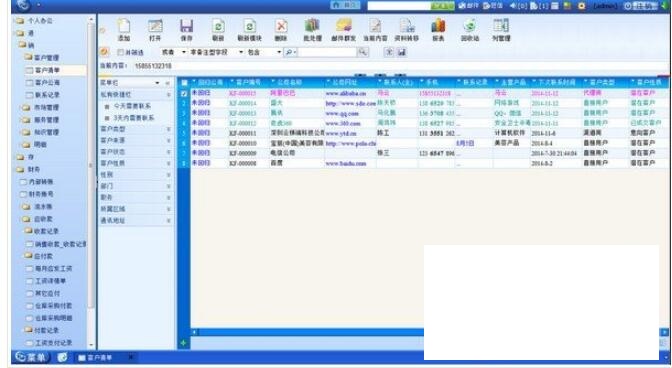Screen dimensions: 672x368
Task: Open the search-type dropdown left of search box
Action: pyautogui.click(x=291, y=52)
